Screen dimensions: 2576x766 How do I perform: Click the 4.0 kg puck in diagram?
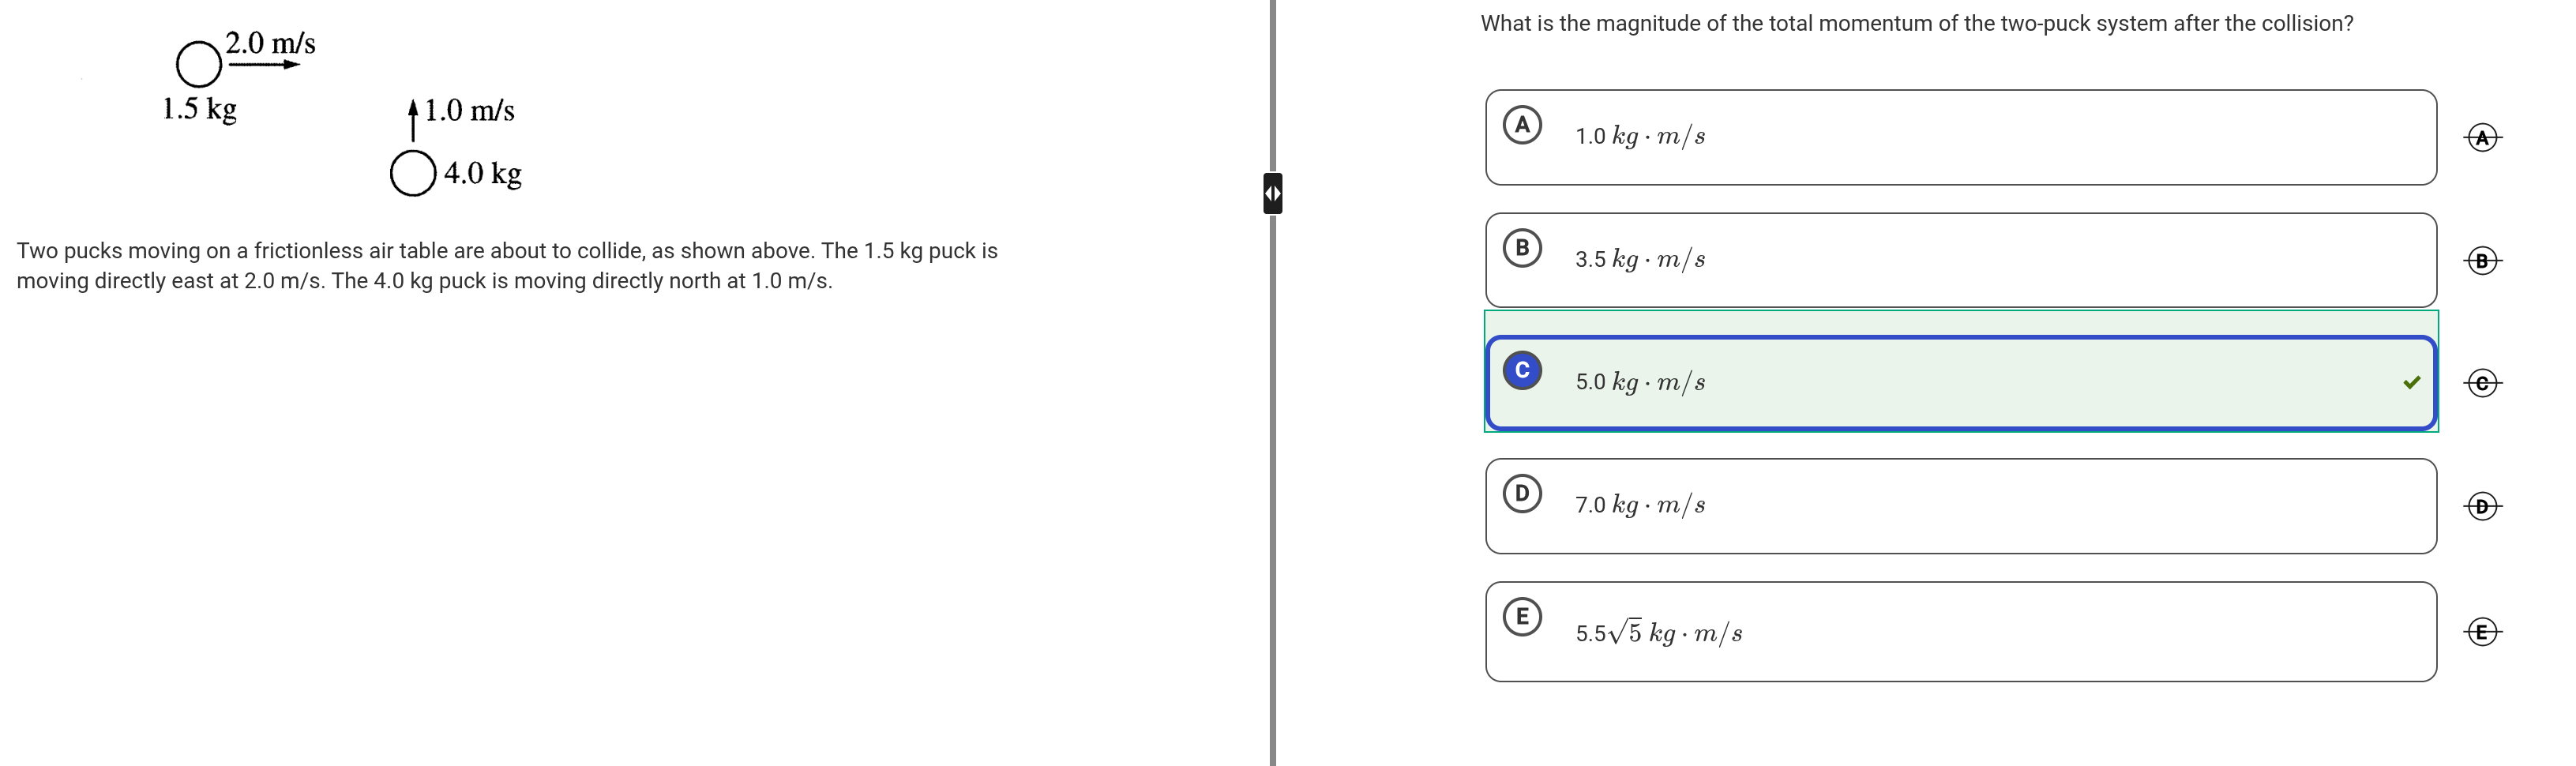(x=413, y=173)
